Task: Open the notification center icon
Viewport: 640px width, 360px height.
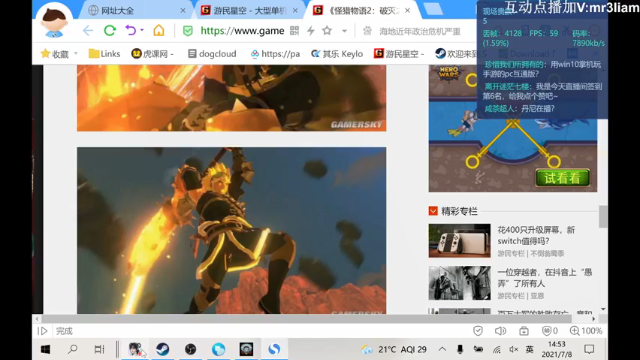Action: [589, 349]
